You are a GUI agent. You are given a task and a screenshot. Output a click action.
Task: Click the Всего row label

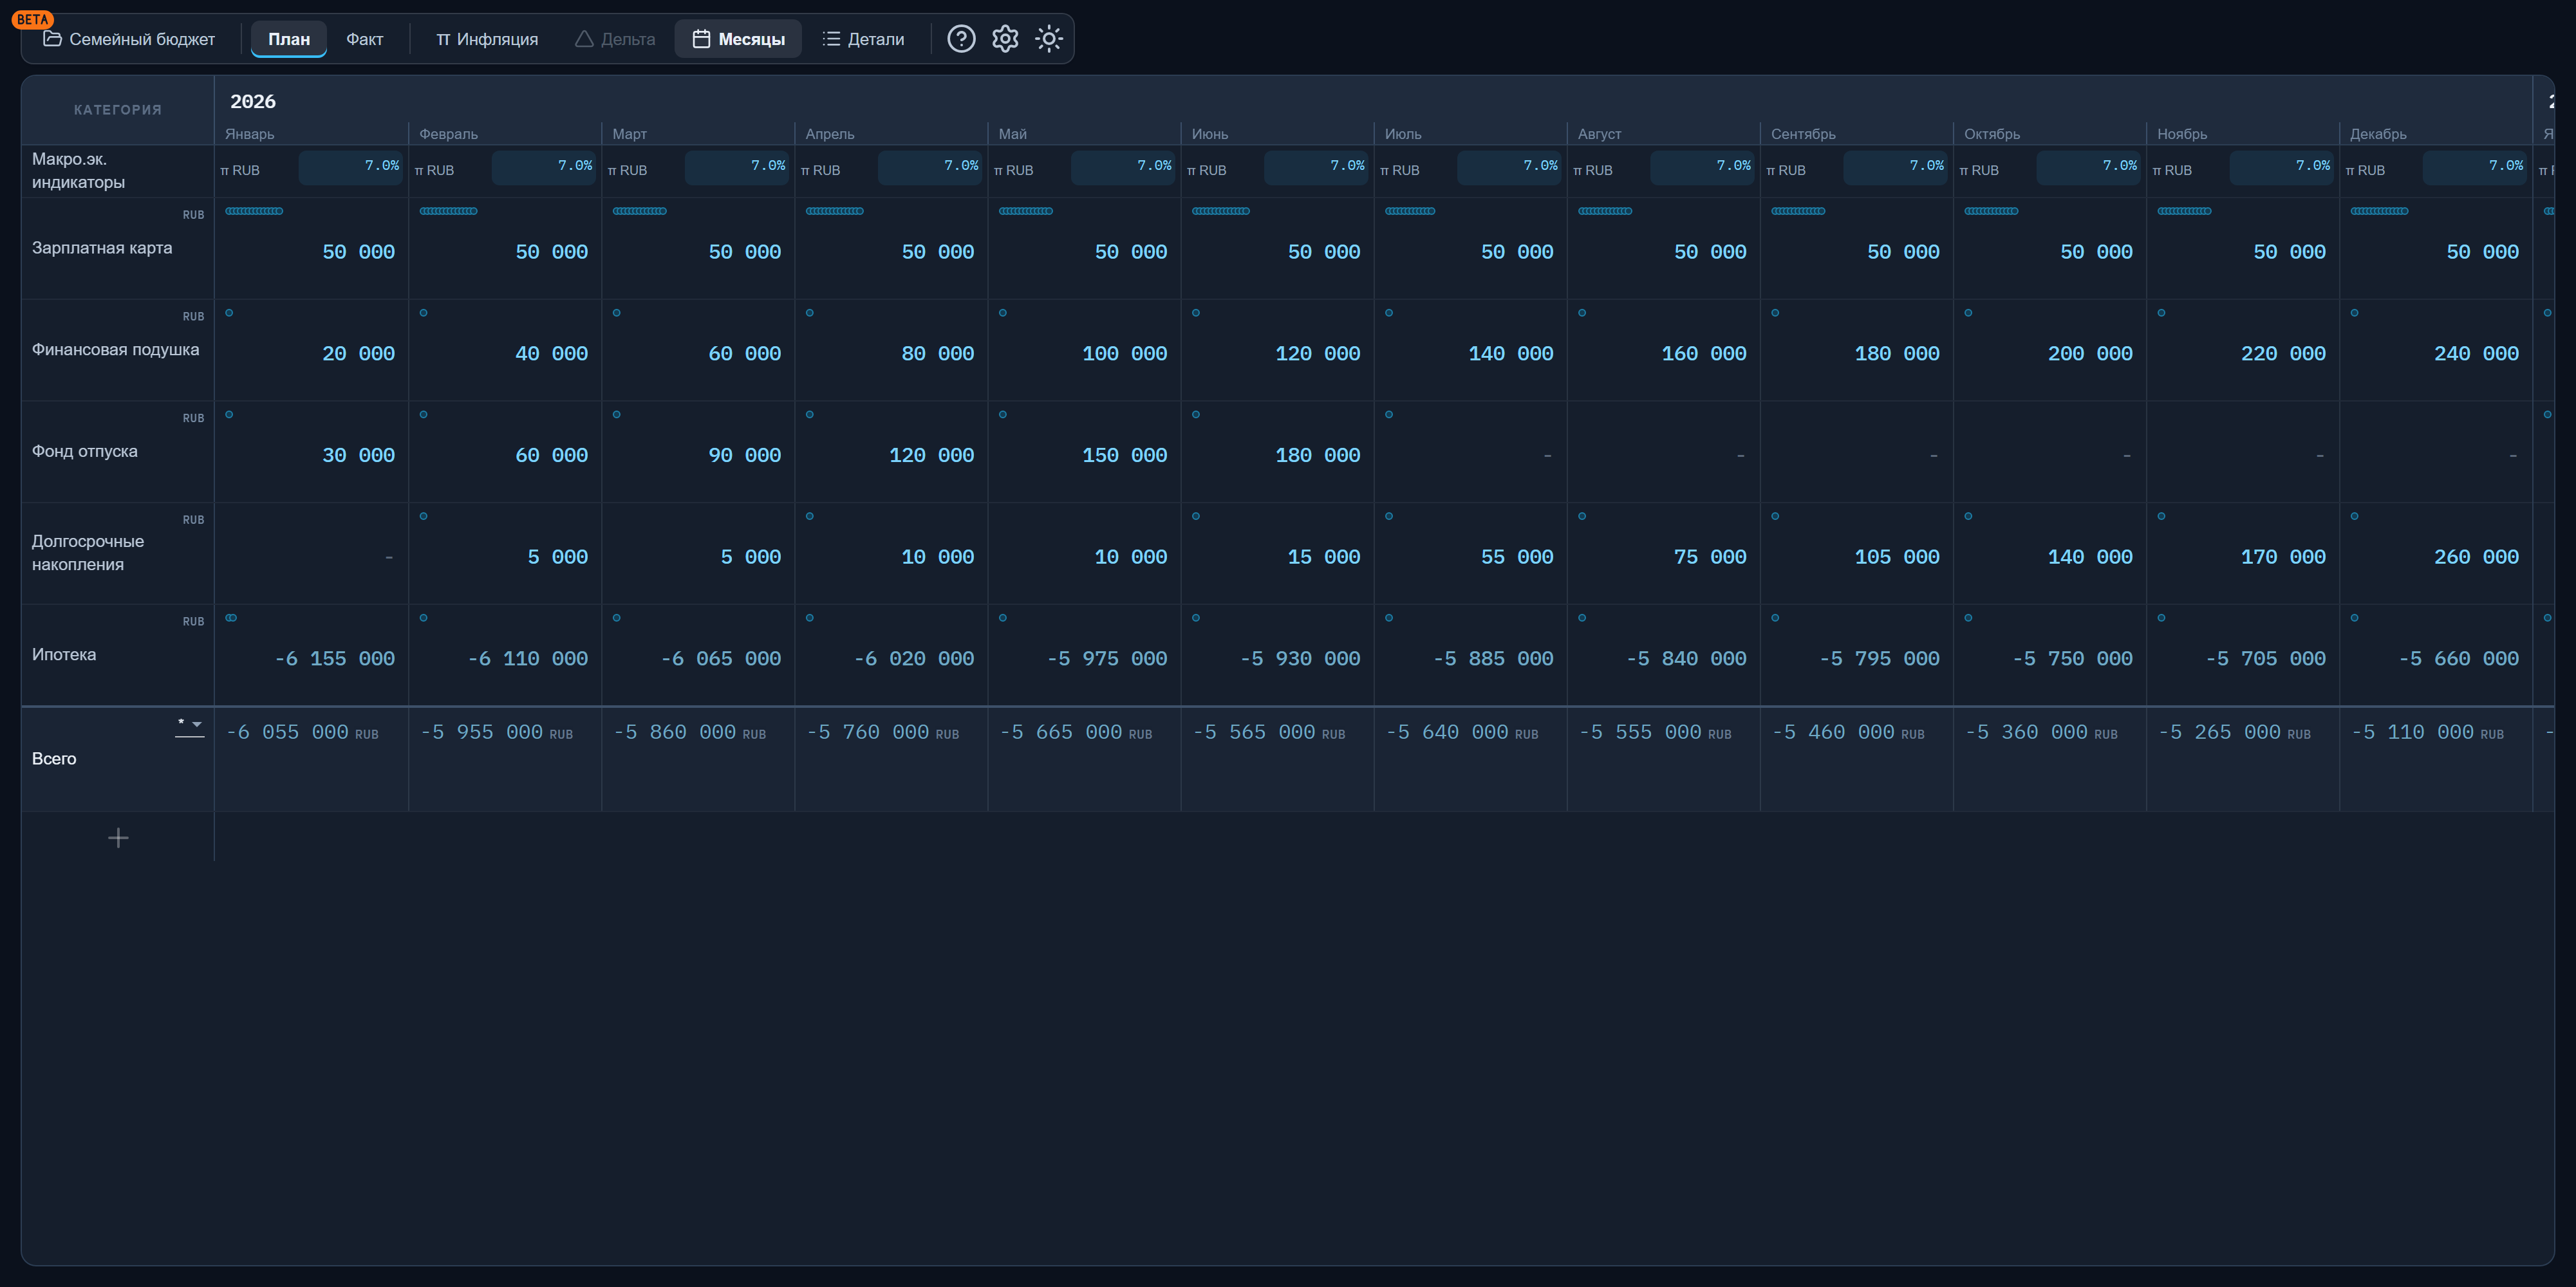click(54, 759)
